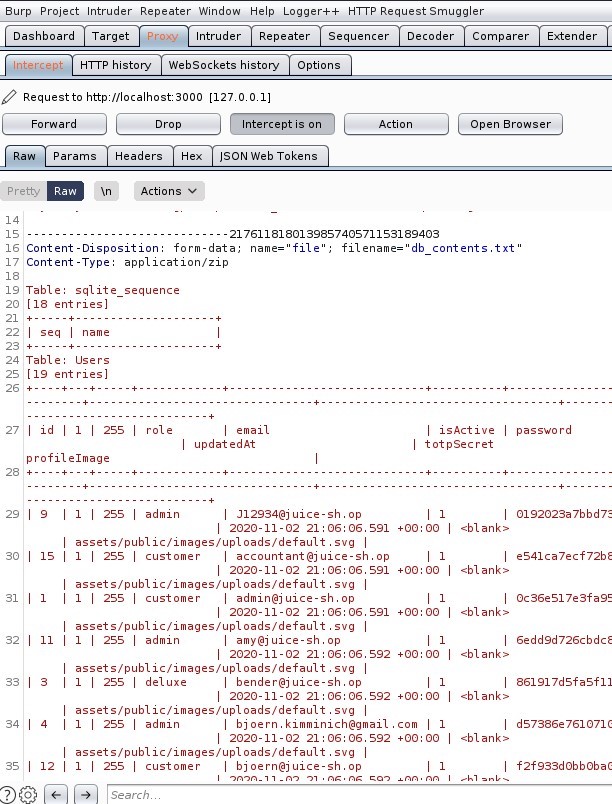Click password hash starting 6edd9d726cbdc

coord(564,640)
